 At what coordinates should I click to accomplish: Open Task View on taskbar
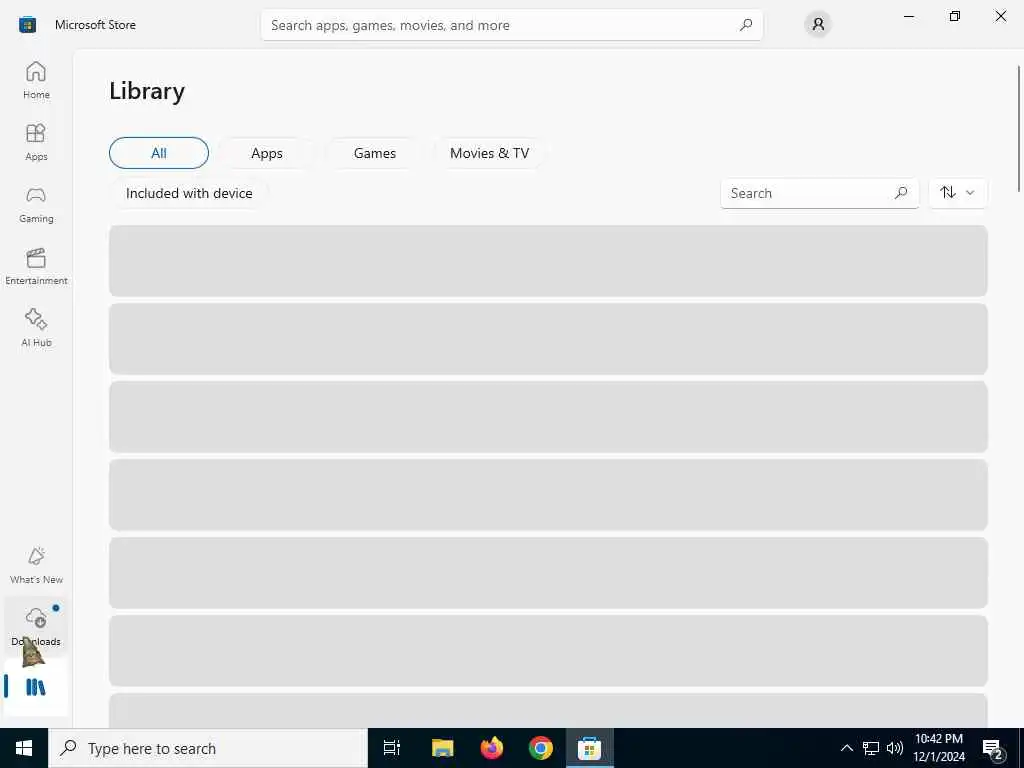click(x=392, y=748)
